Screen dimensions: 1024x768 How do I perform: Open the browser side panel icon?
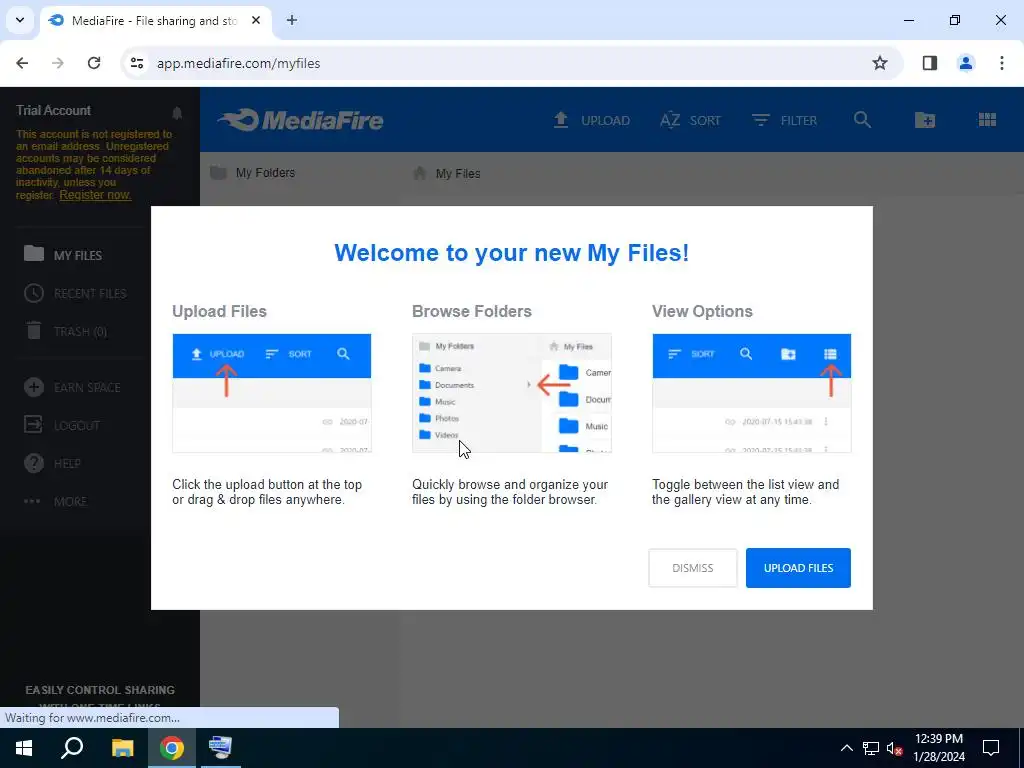[x=930, y=63]
